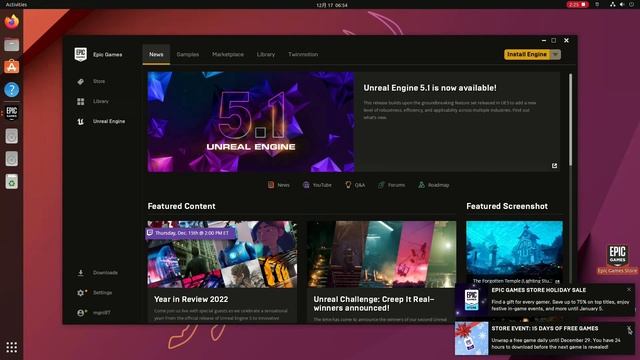Click the Unreal Engine 5.1 is now available headline
The image size is (640, 360).
coord(430,88)
